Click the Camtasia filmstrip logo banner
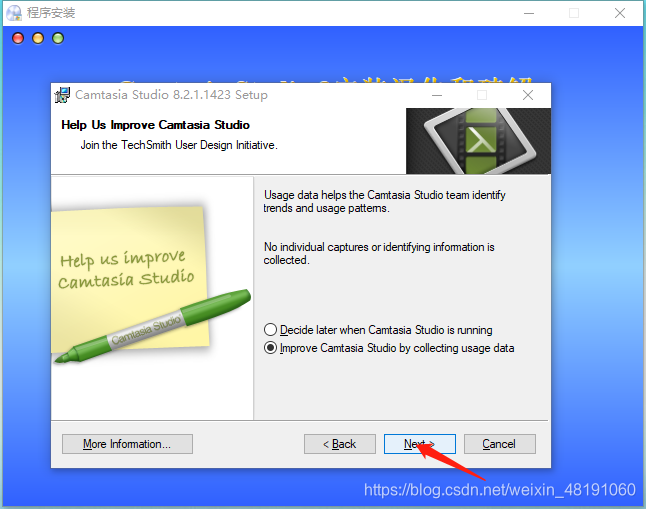The width and height of the screenshot is (646, 509). (x=478, y=141)
